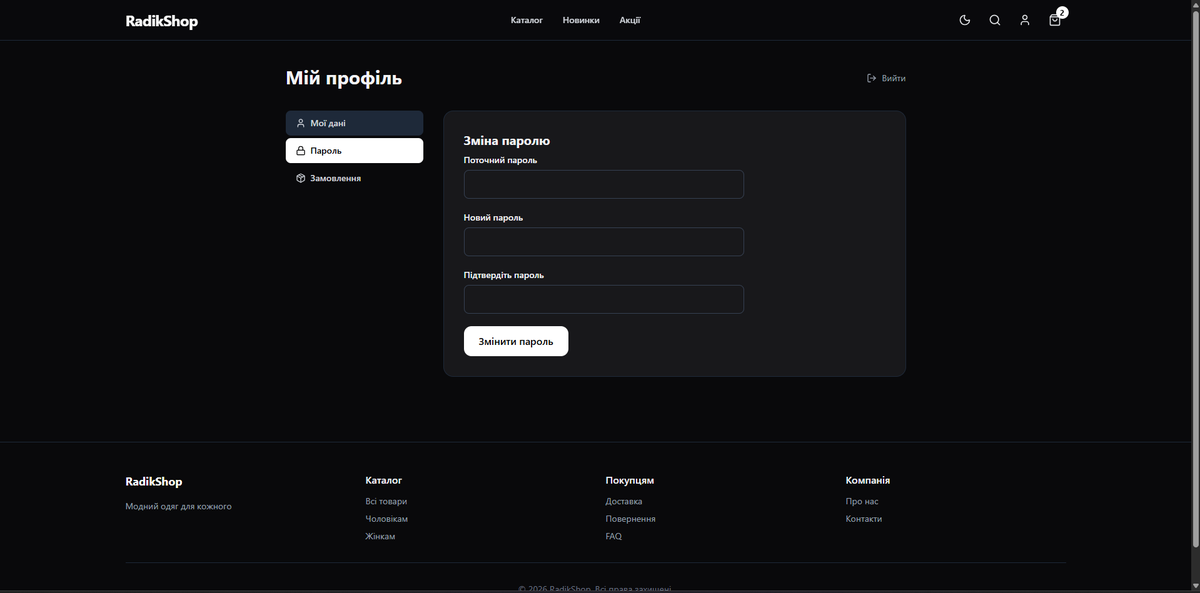
Task: Open the FAQ footer link
Action: tap(614, 537)
